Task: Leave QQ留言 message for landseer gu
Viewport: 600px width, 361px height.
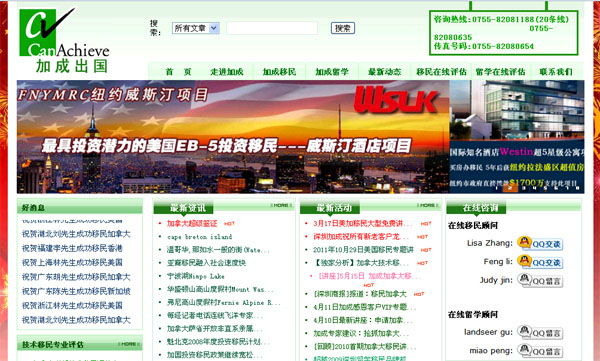Action: coord(540,332)
